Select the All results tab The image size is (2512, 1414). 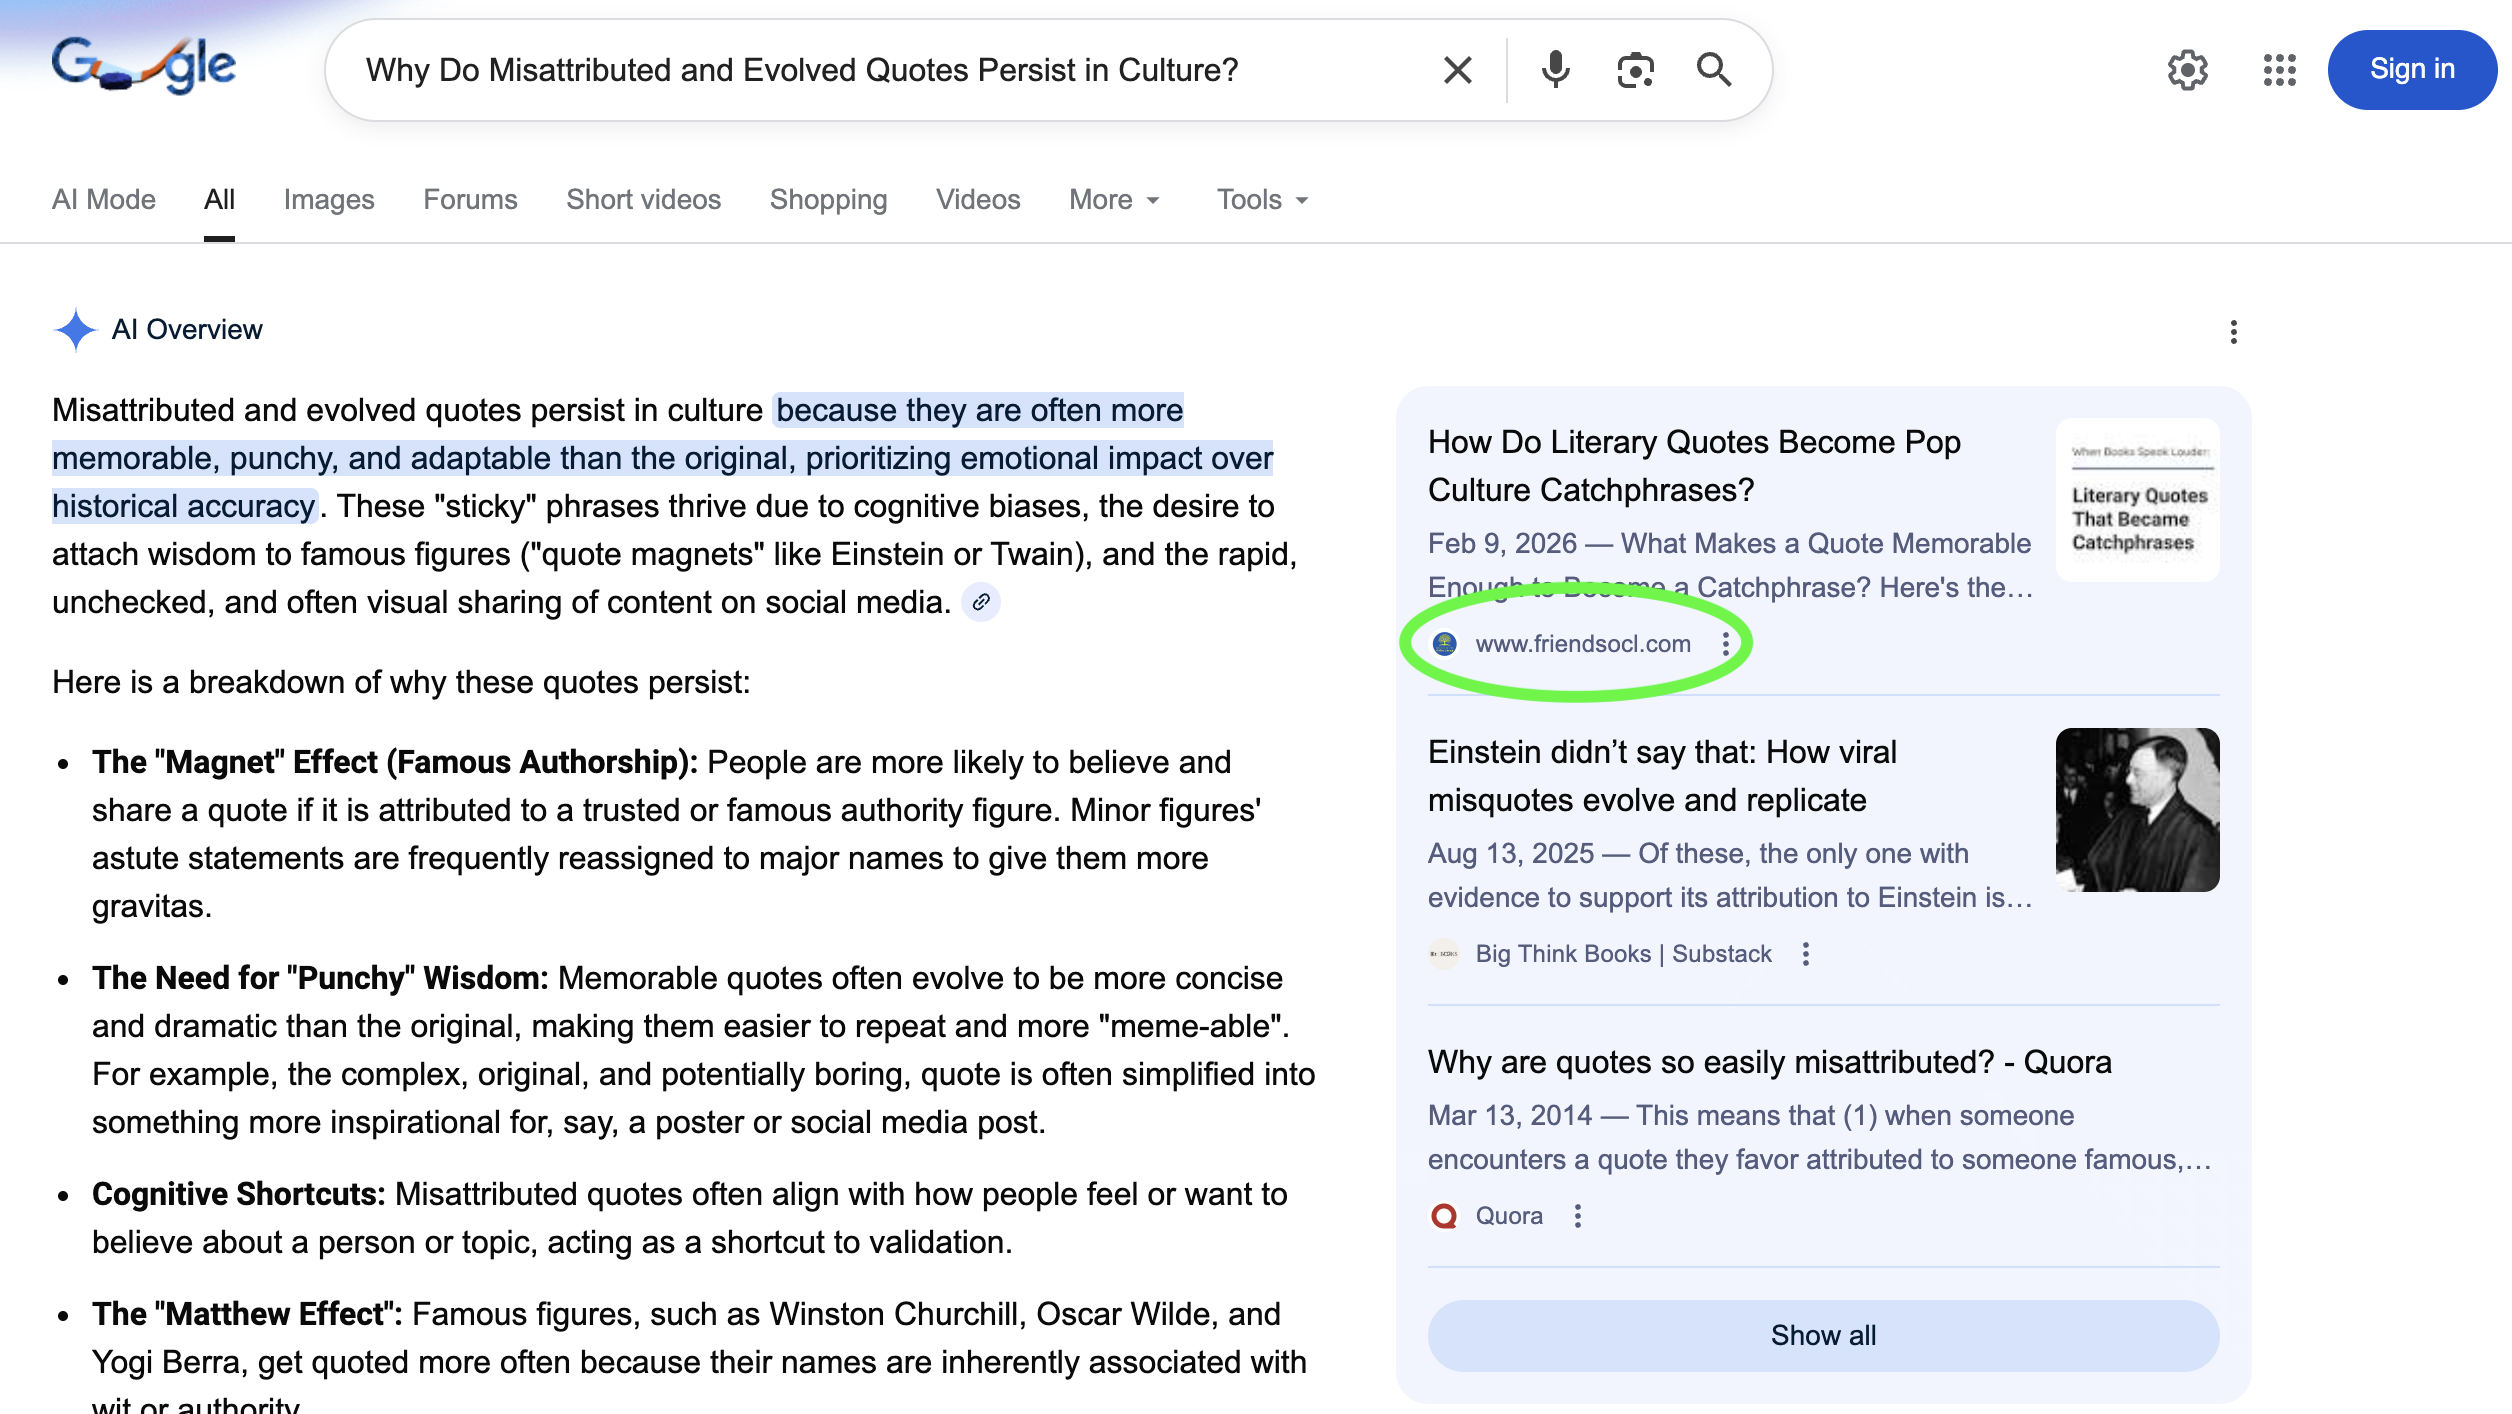click(x=219, y=200)
